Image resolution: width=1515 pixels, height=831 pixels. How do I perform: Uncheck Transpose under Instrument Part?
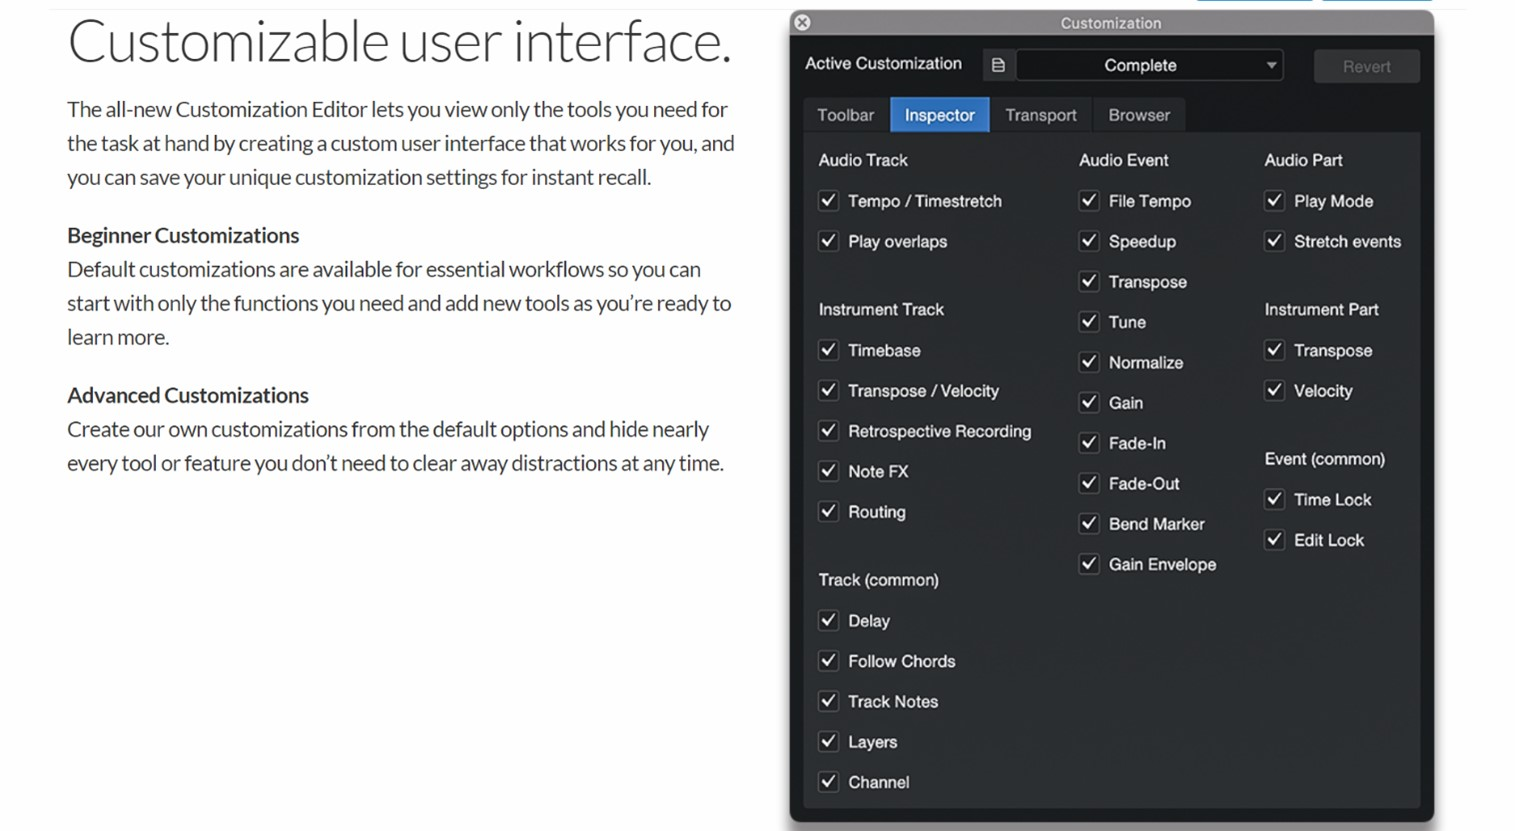1274,349
